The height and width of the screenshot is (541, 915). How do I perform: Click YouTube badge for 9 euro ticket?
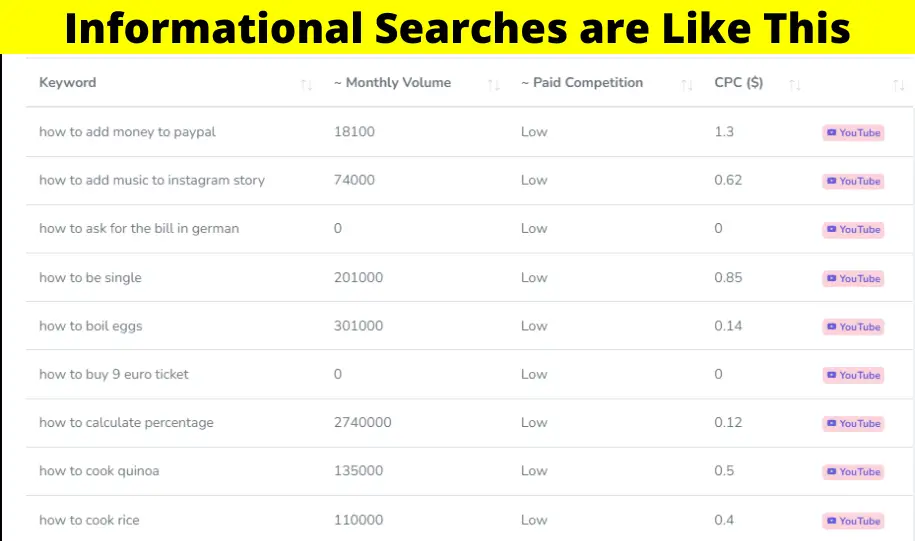point(853,375)
